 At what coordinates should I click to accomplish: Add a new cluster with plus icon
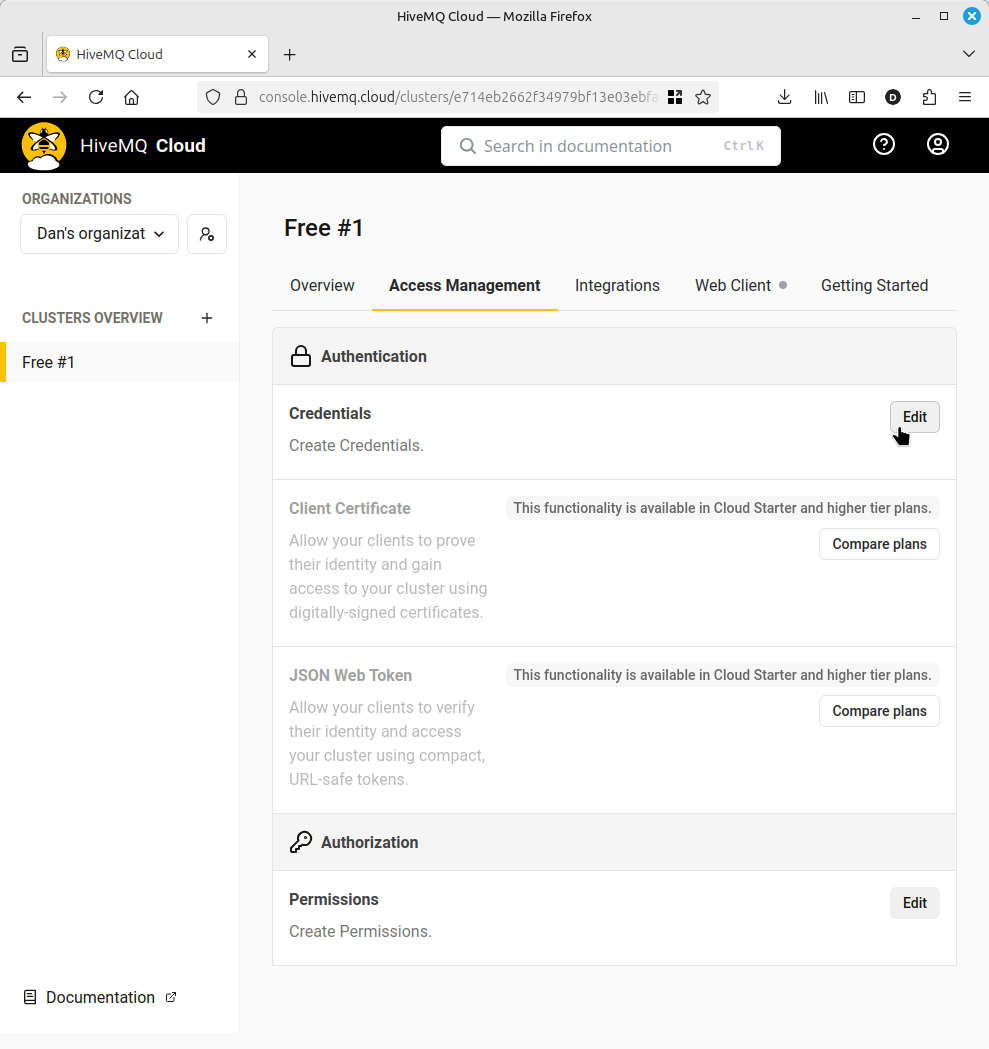click(207, 318)
